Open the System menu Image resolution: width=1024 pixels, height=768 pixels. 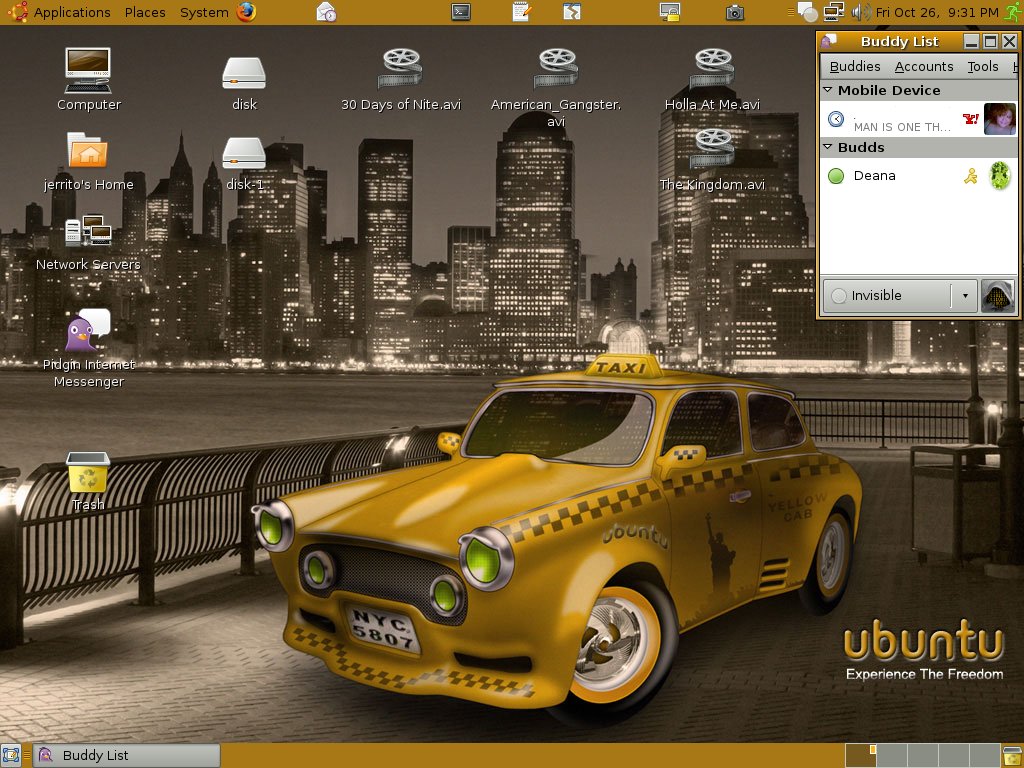[204, 12]
